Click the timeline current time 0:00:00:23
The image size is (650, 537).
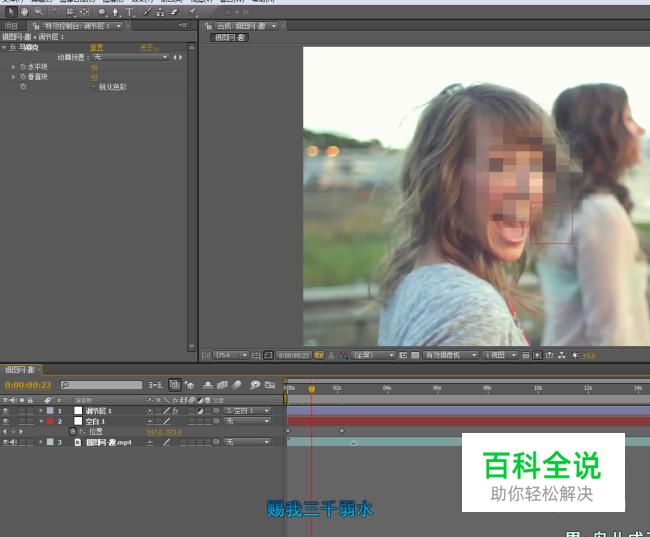click(x=28, y=385)
